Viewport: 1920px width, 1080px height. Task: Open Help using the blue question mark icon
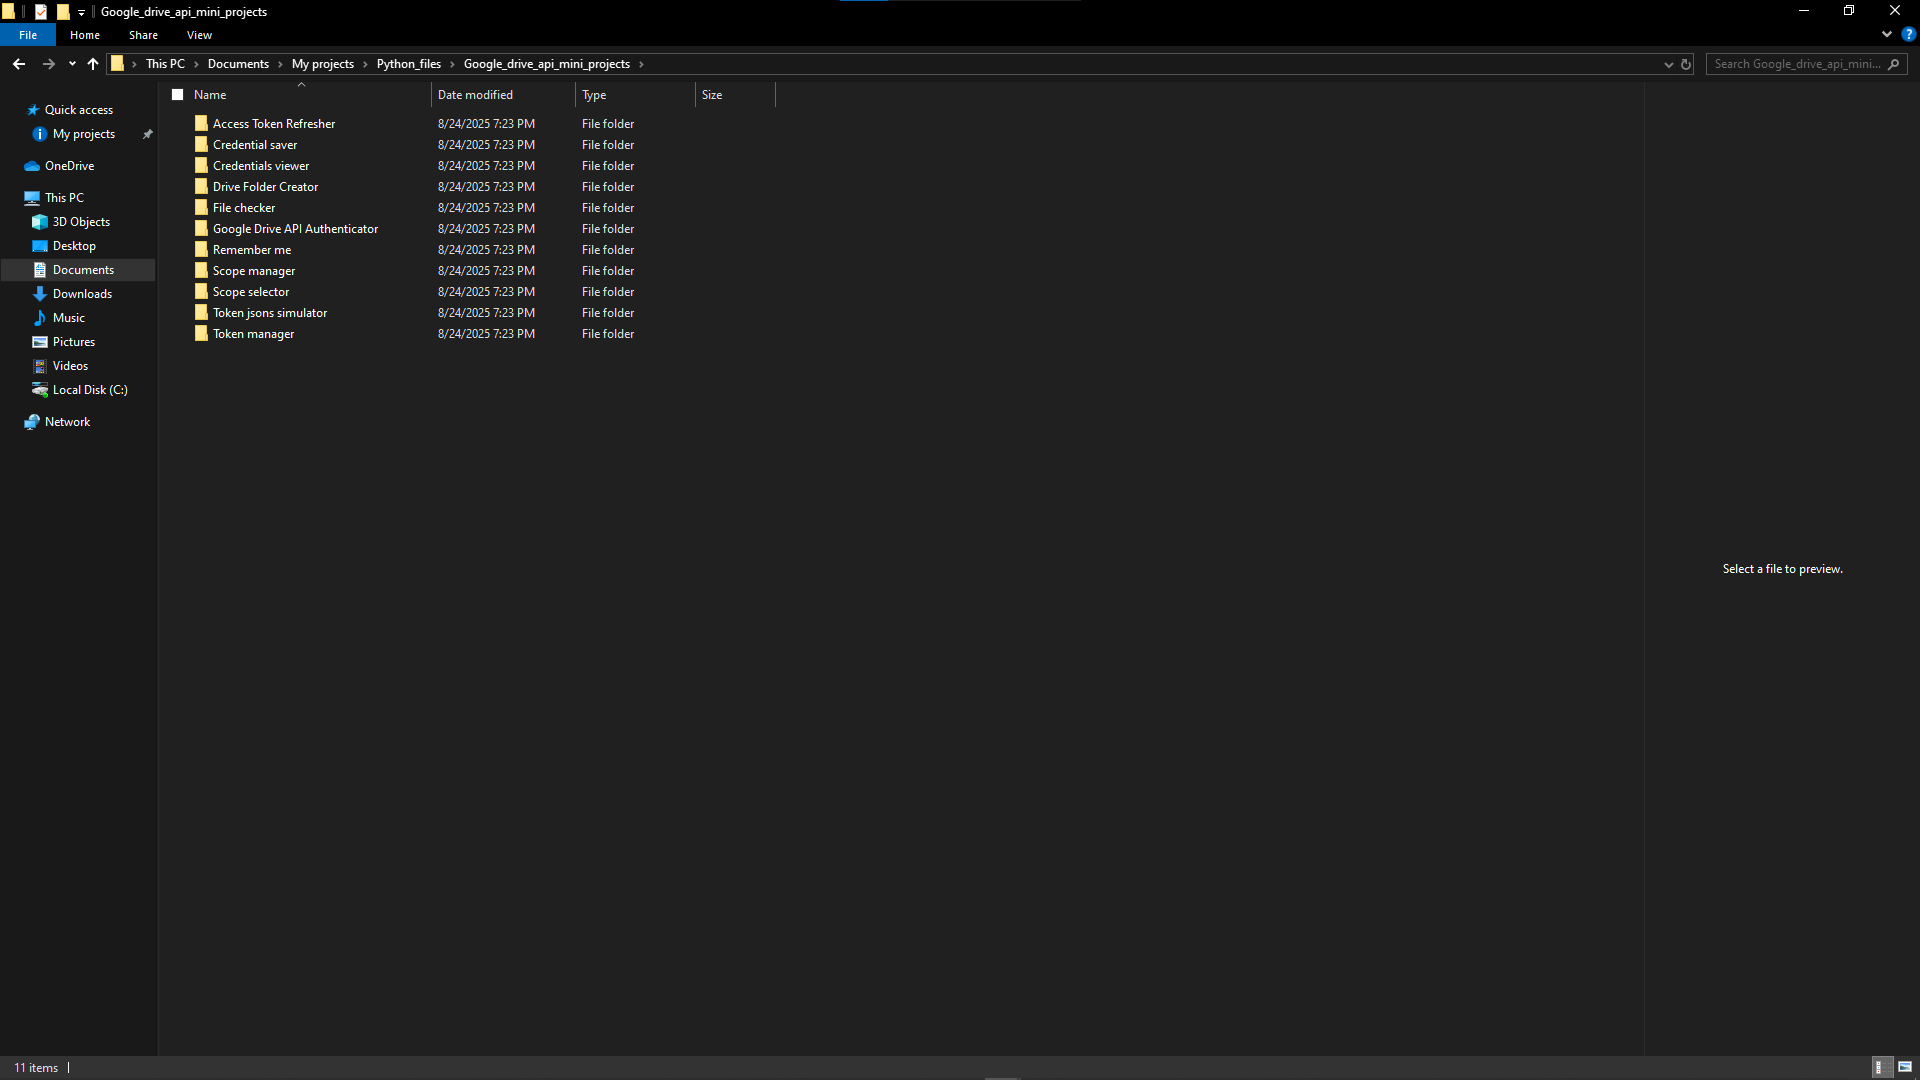coord(1908,34)
